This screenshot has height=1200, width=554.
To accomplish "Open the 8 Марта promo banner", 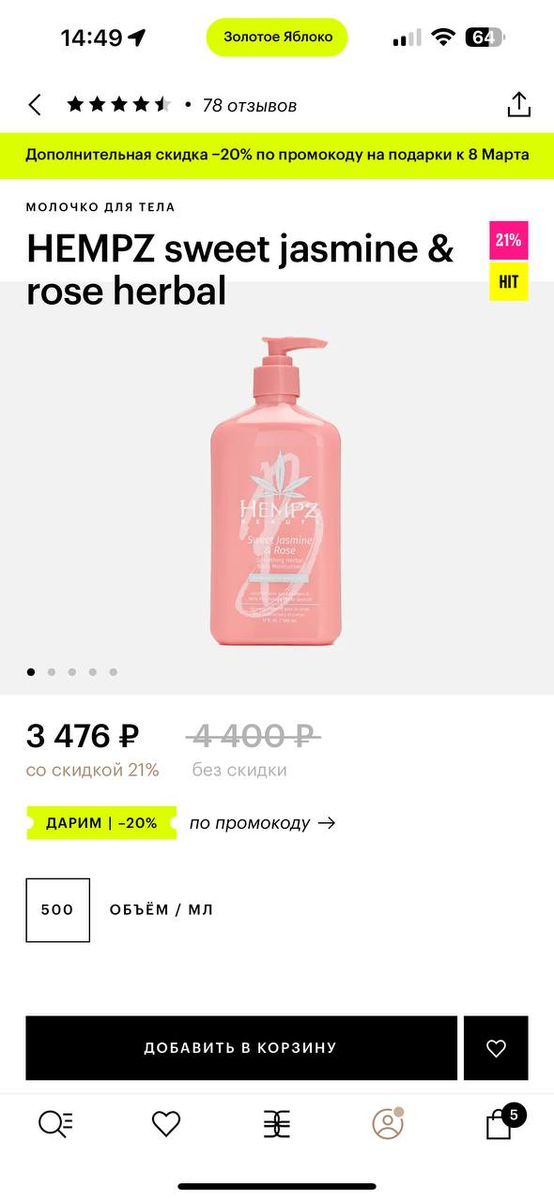I will 277,155.
